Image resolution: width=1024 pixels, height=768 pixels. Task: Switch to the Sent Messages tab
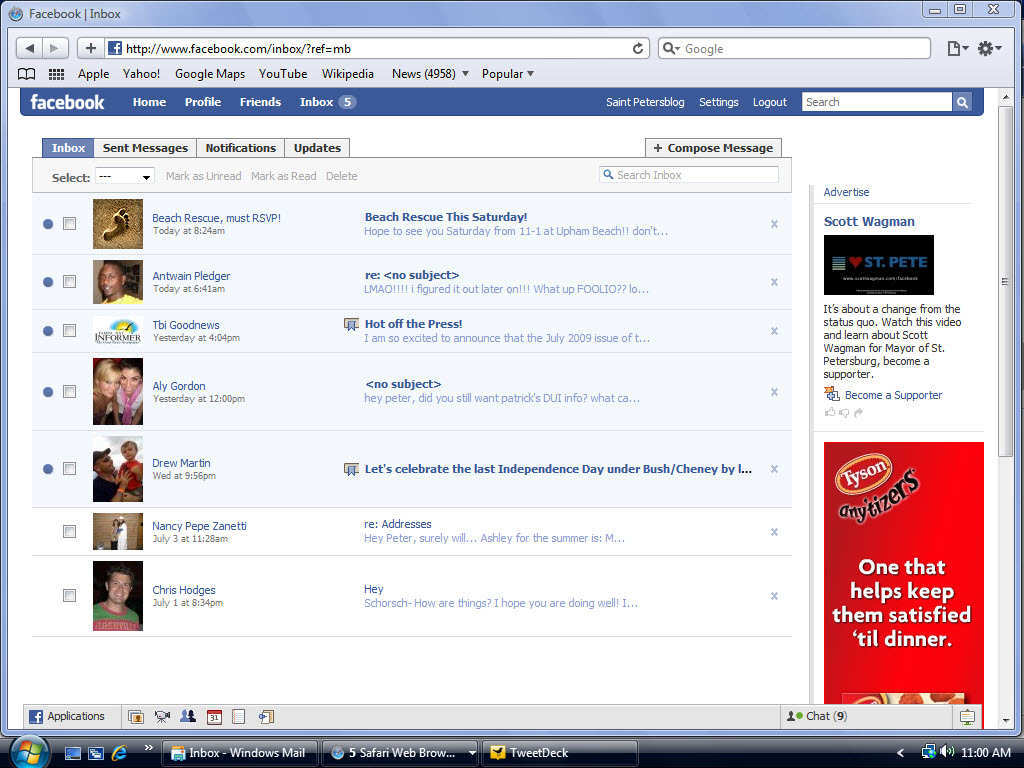[144, 147]
